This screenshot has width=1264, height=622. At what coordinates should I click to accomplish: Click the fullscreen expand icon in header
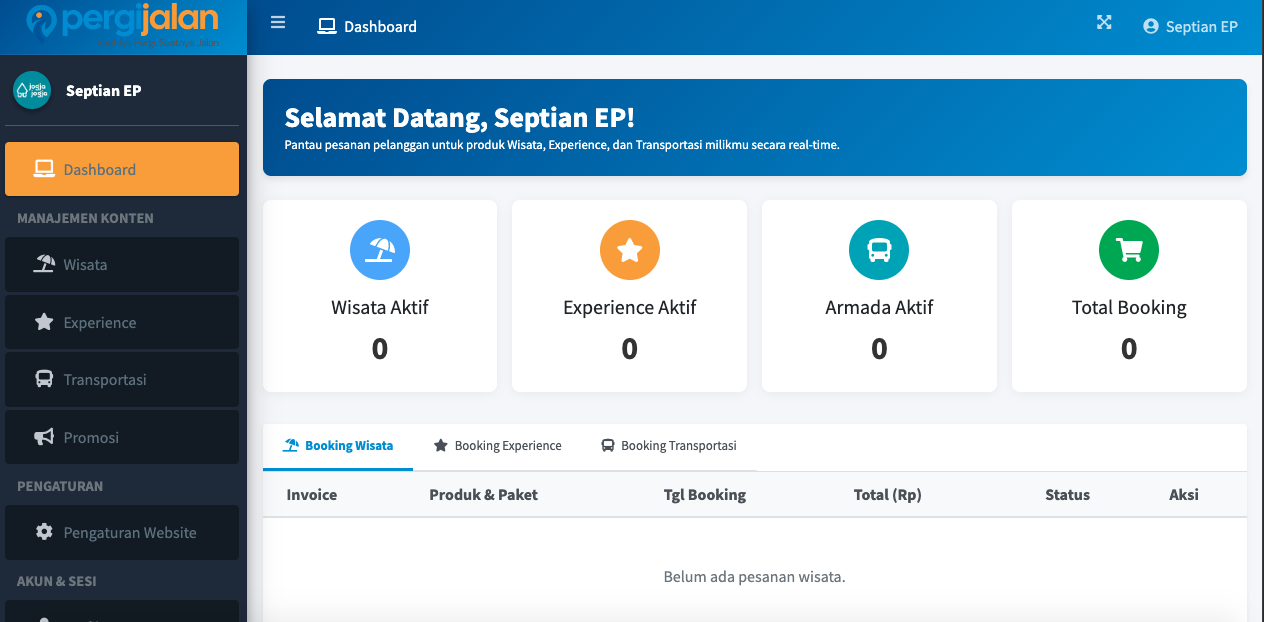pos(1104,22)
